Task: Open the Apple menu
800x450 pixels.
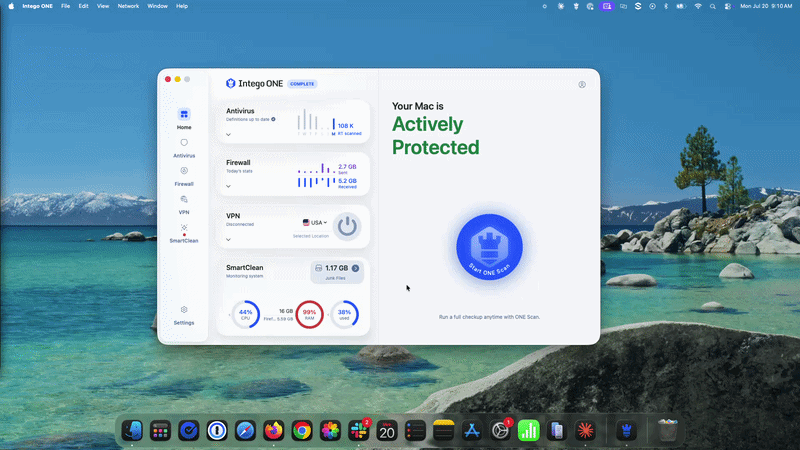Action: point(11,6)
